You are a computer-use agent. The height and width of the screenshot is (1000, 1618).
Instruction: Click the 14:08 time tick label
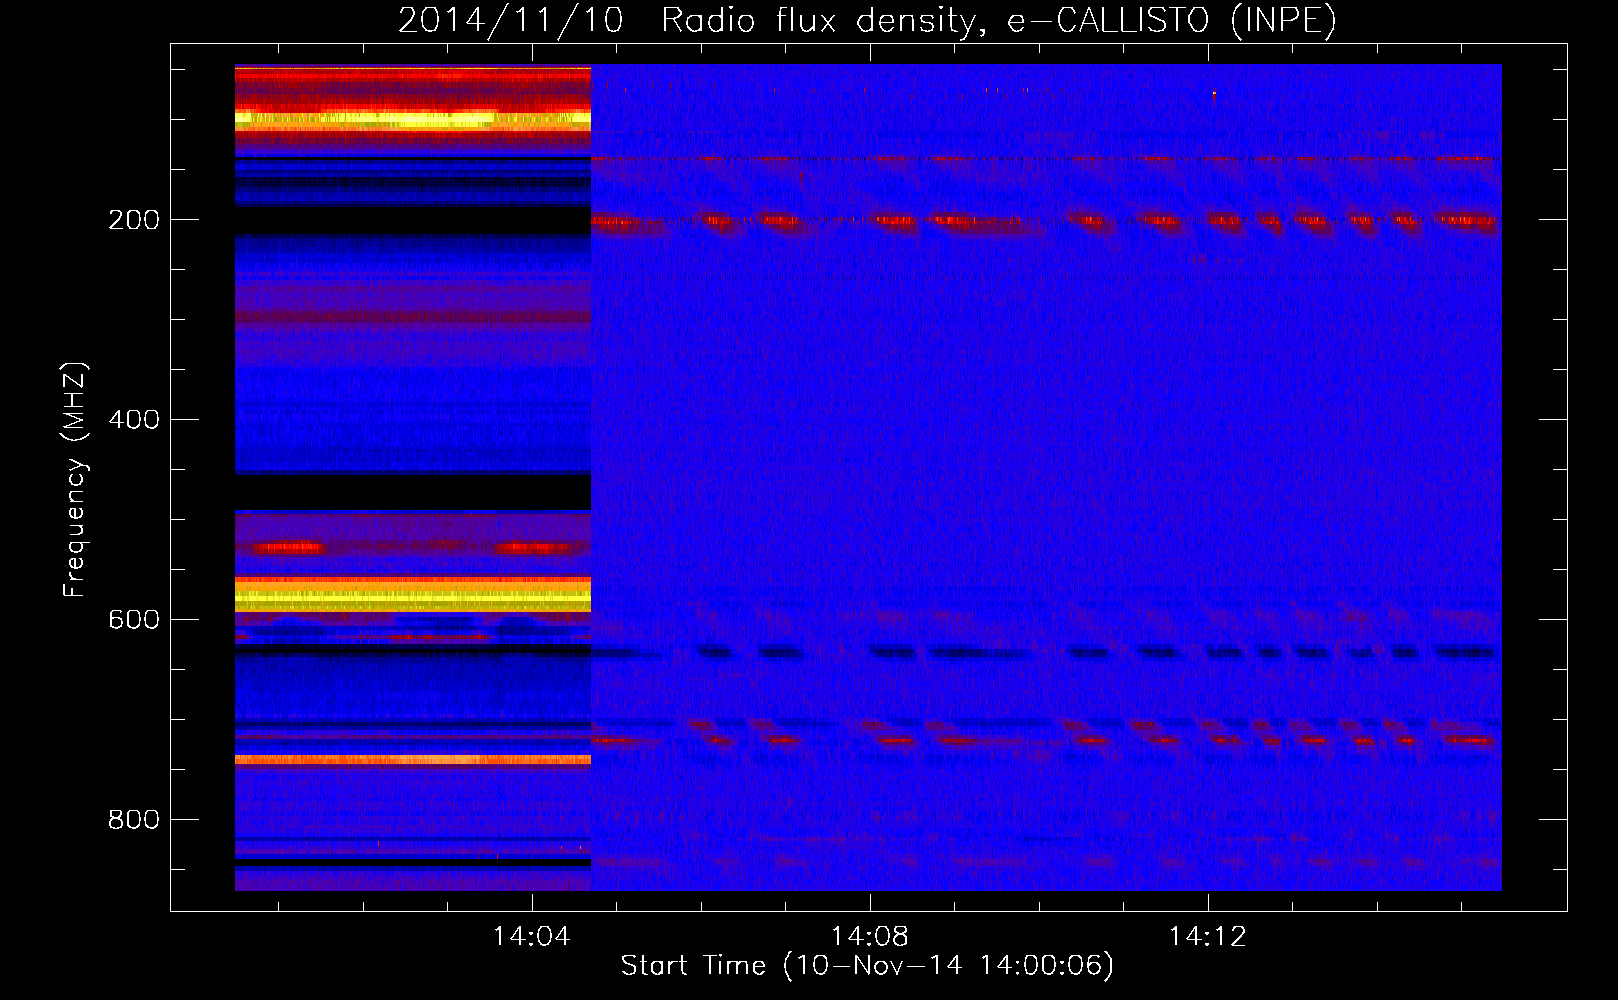[x=870, y=937]
